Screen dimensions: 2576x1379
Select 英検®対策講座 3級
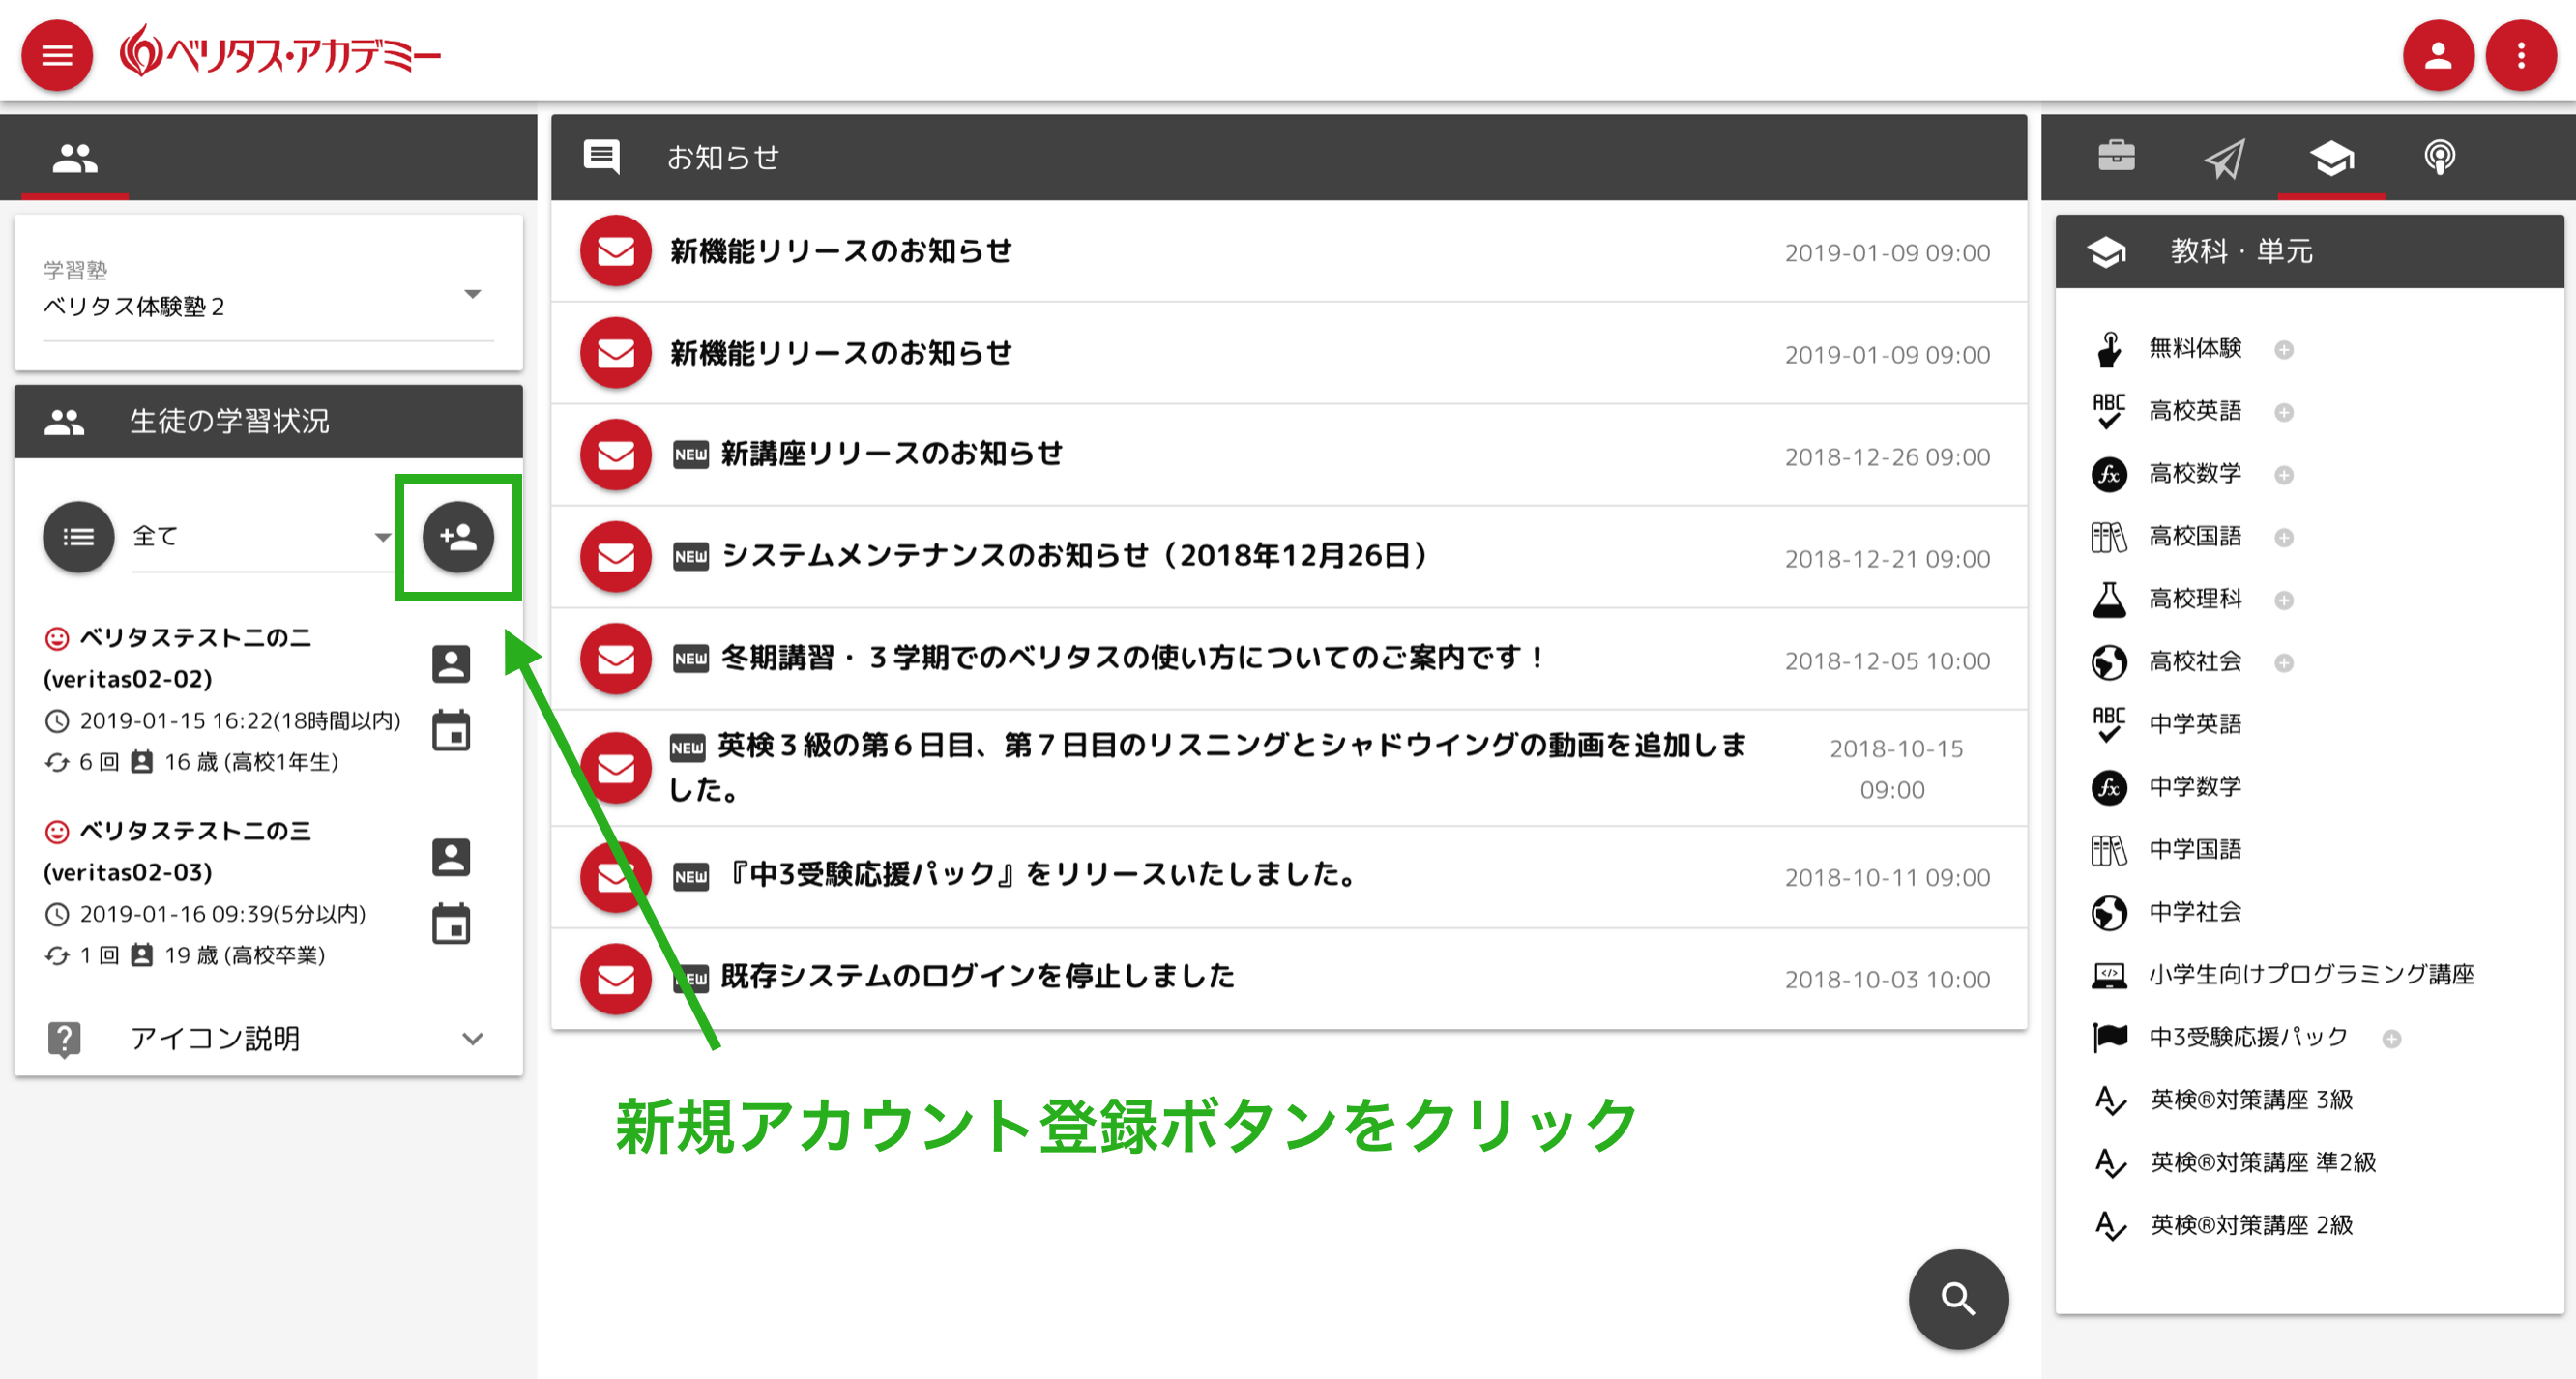(x=2251, y=1100)
